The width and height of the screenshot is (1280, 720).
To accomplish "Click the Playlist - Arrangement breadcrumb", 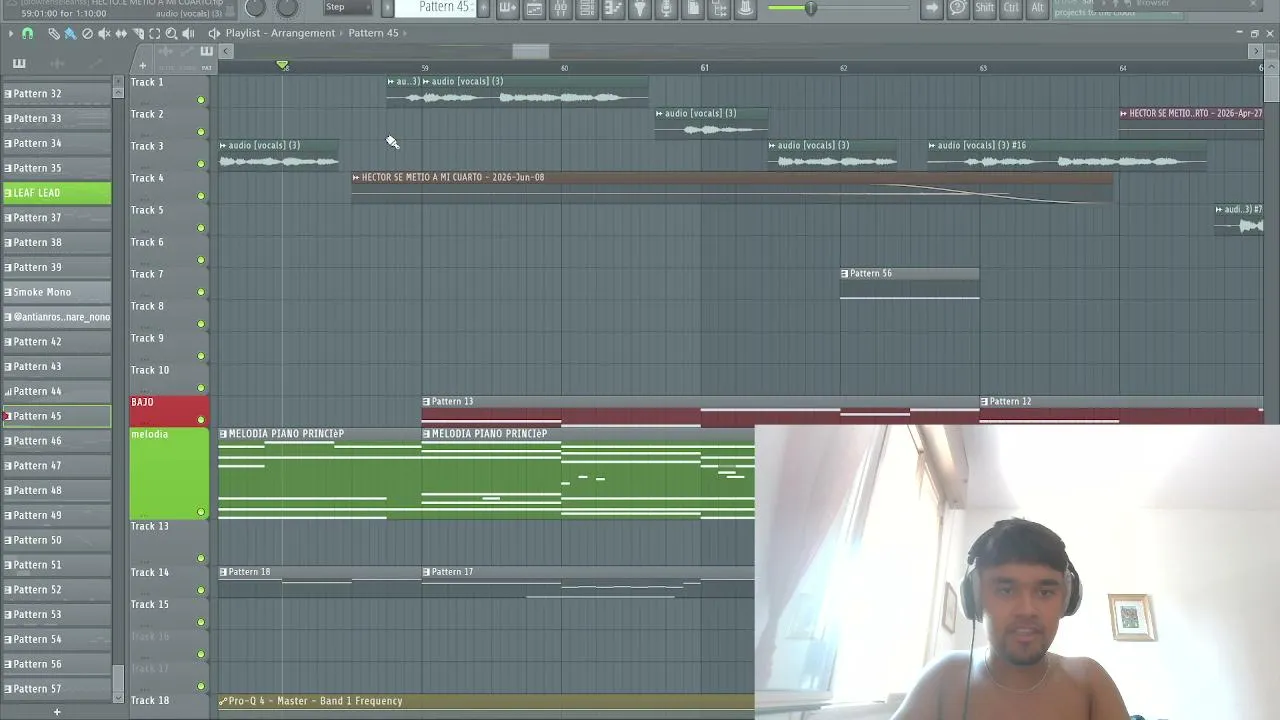I will pyautogui.click(x=280, y=33).
